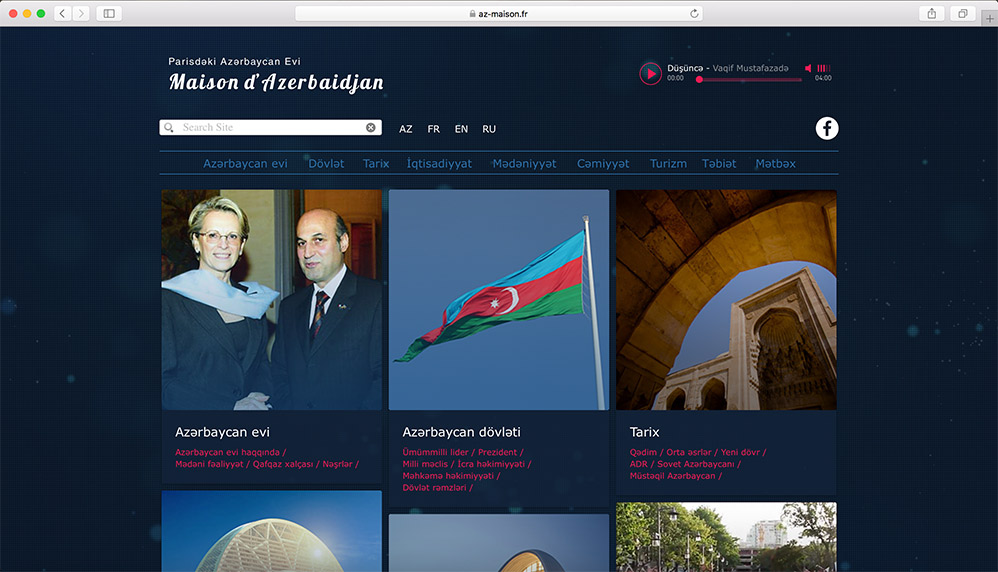Follow the Mədəni fəaliyyət link

point(209,464)
